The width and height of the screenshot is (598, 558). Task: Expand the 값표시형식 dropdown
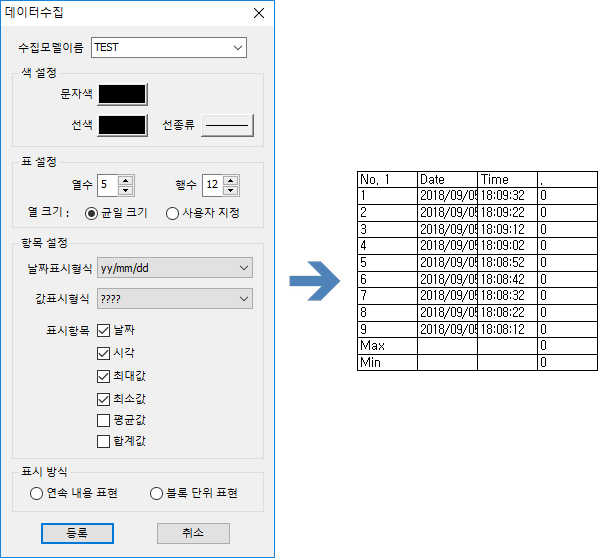(175, 299)
